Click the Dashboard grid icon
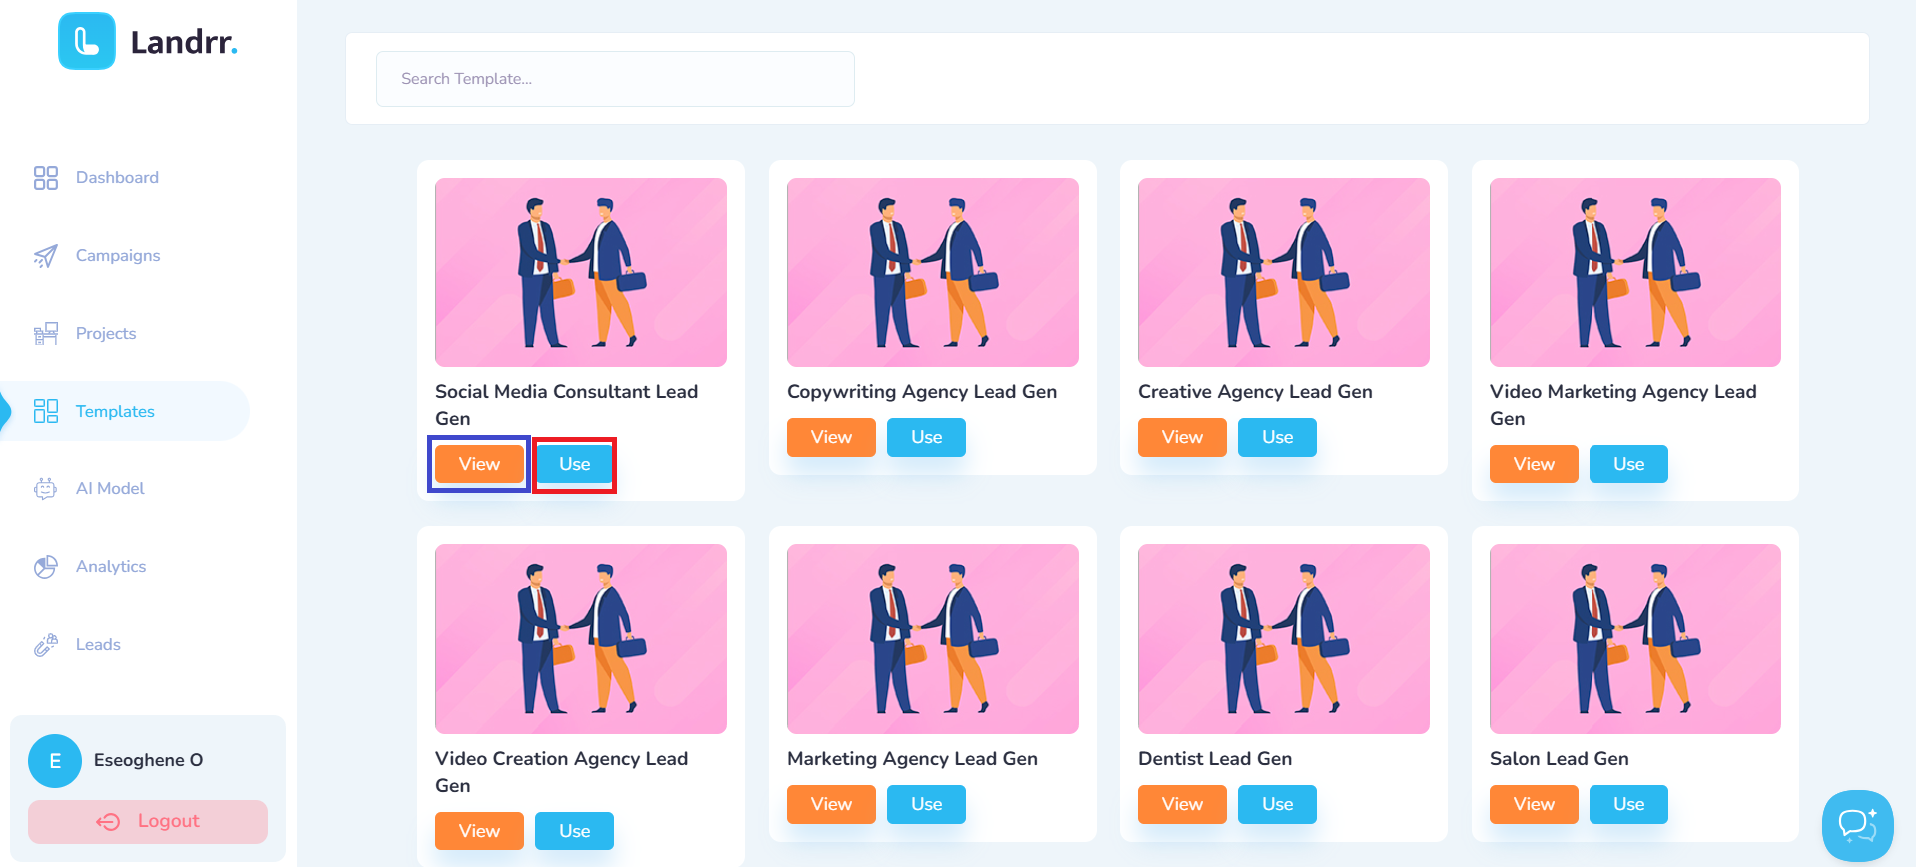1916x867 pixels. 46,178
